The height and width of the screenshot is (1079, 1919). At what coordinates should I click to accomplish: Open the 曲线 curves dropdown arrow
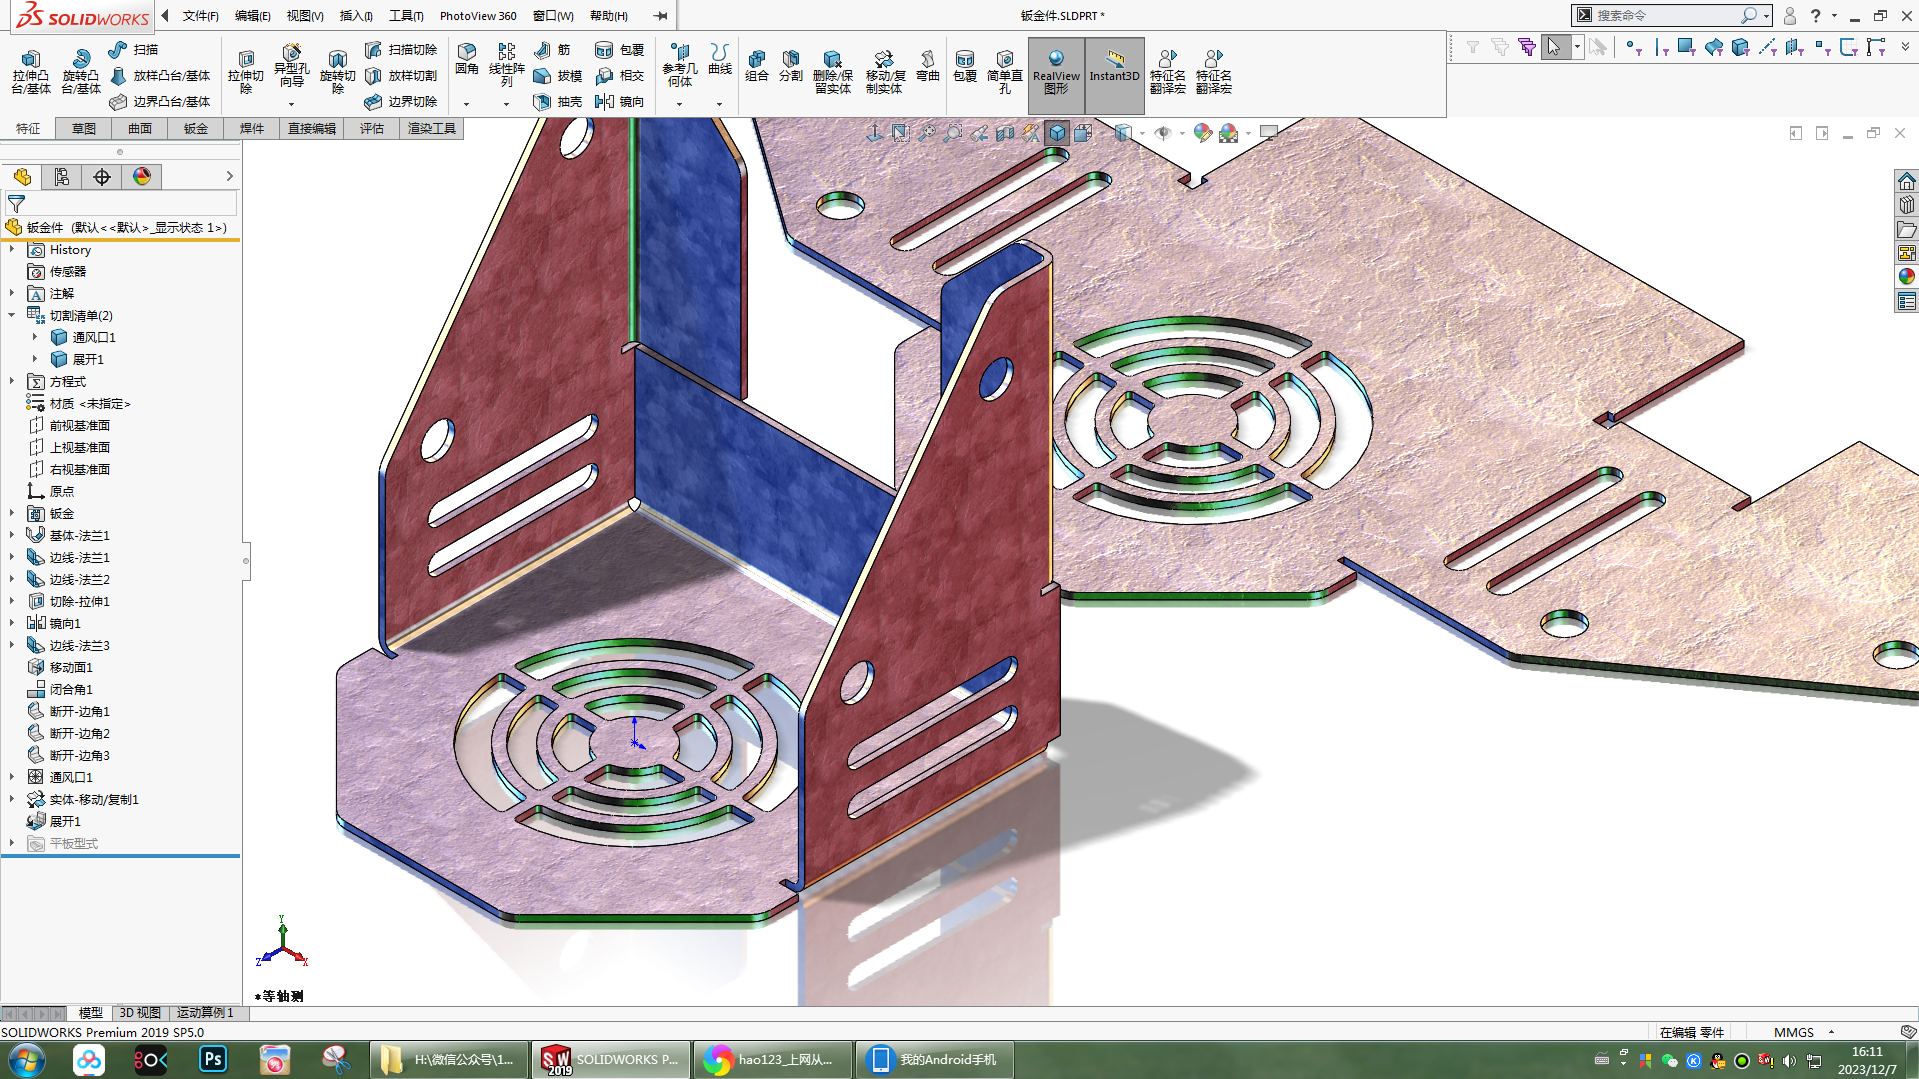[x=719, y=104]
